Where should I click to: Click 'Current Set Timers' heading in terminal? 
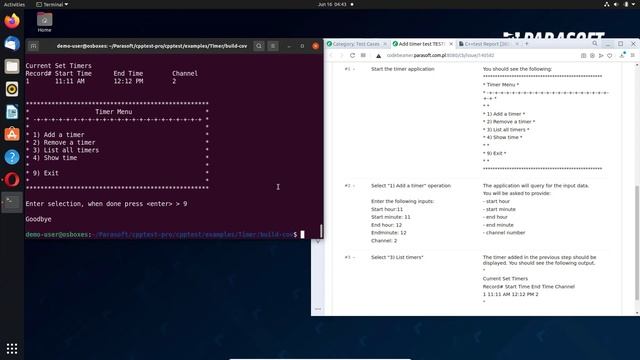[x=58, y=66]
